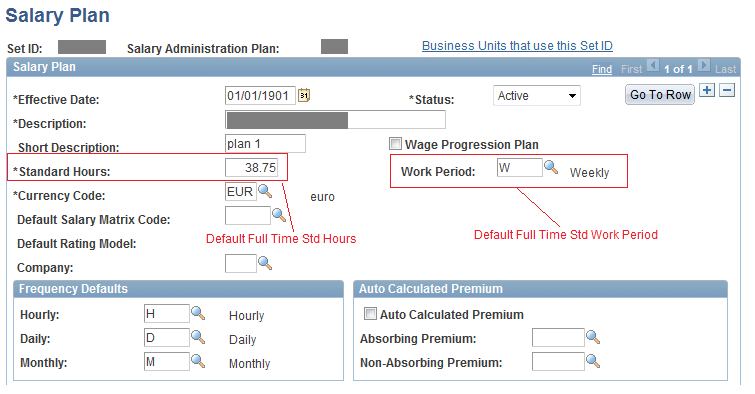
Task: Open the Daily frequency lookup
Action: 198,337
